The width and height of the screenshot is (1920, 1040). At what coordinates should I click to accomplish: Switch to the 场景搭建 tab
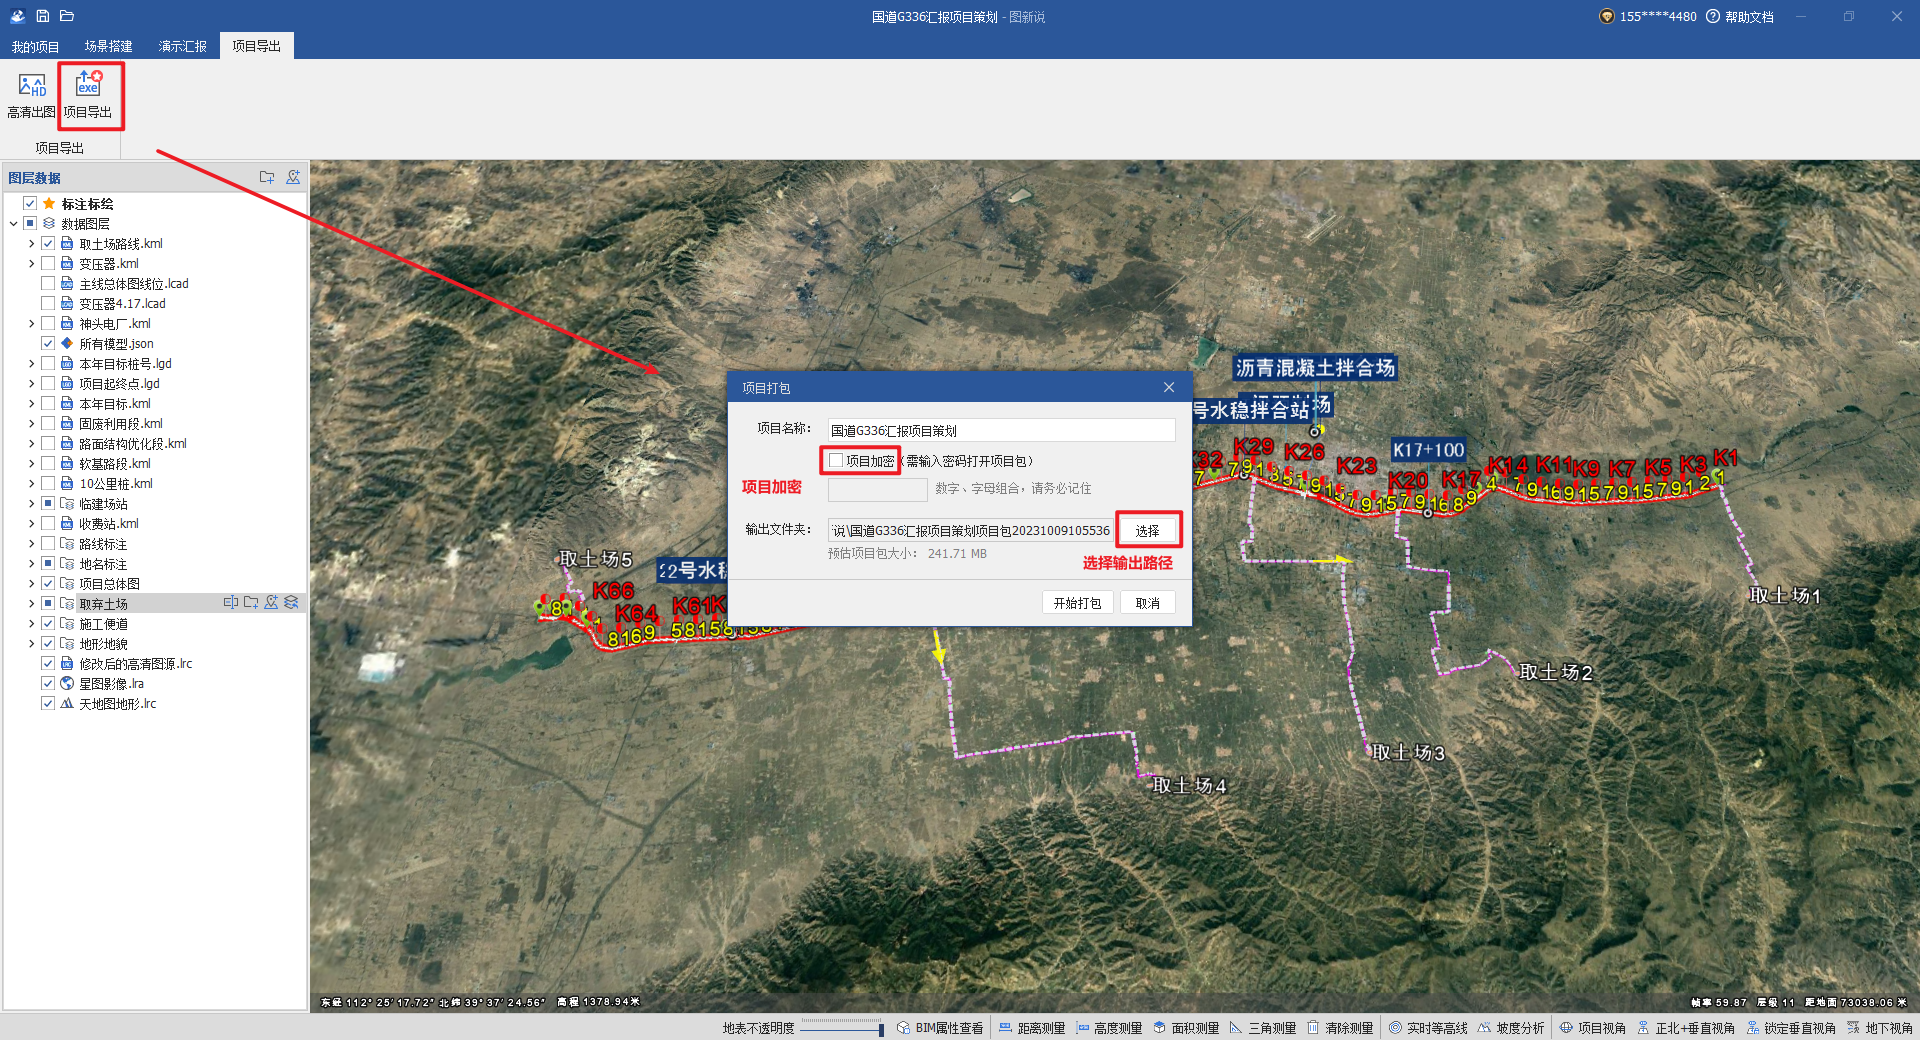(108, 47)
